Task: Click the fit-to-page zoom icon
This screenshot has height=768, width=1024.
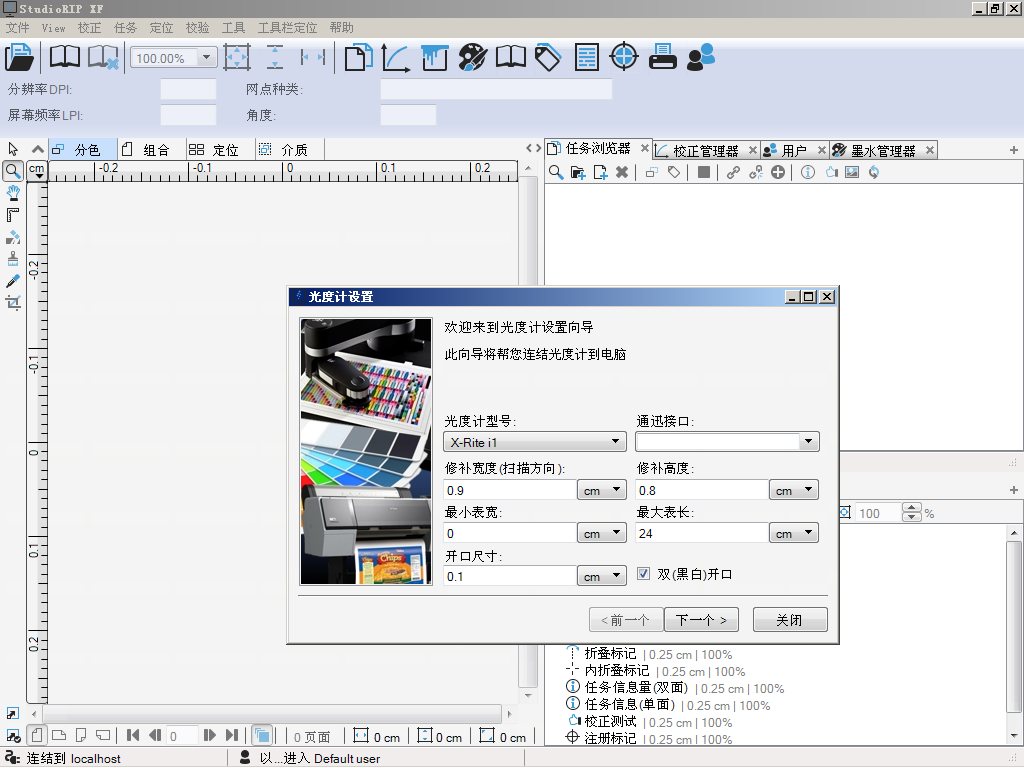Action: click(x=237, y=57)
